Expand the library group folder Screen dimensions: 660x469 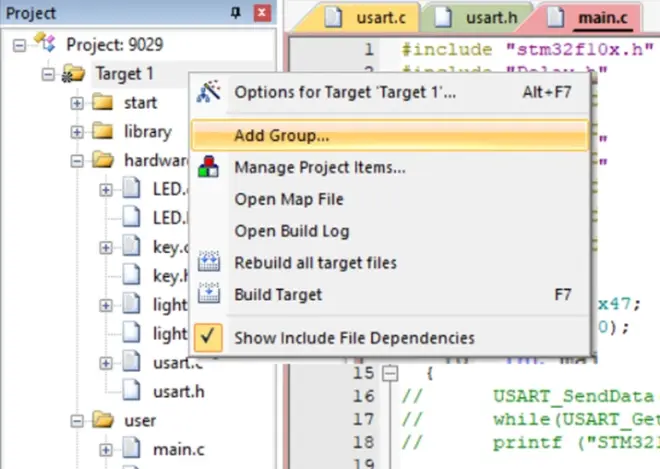click(77, 132)
